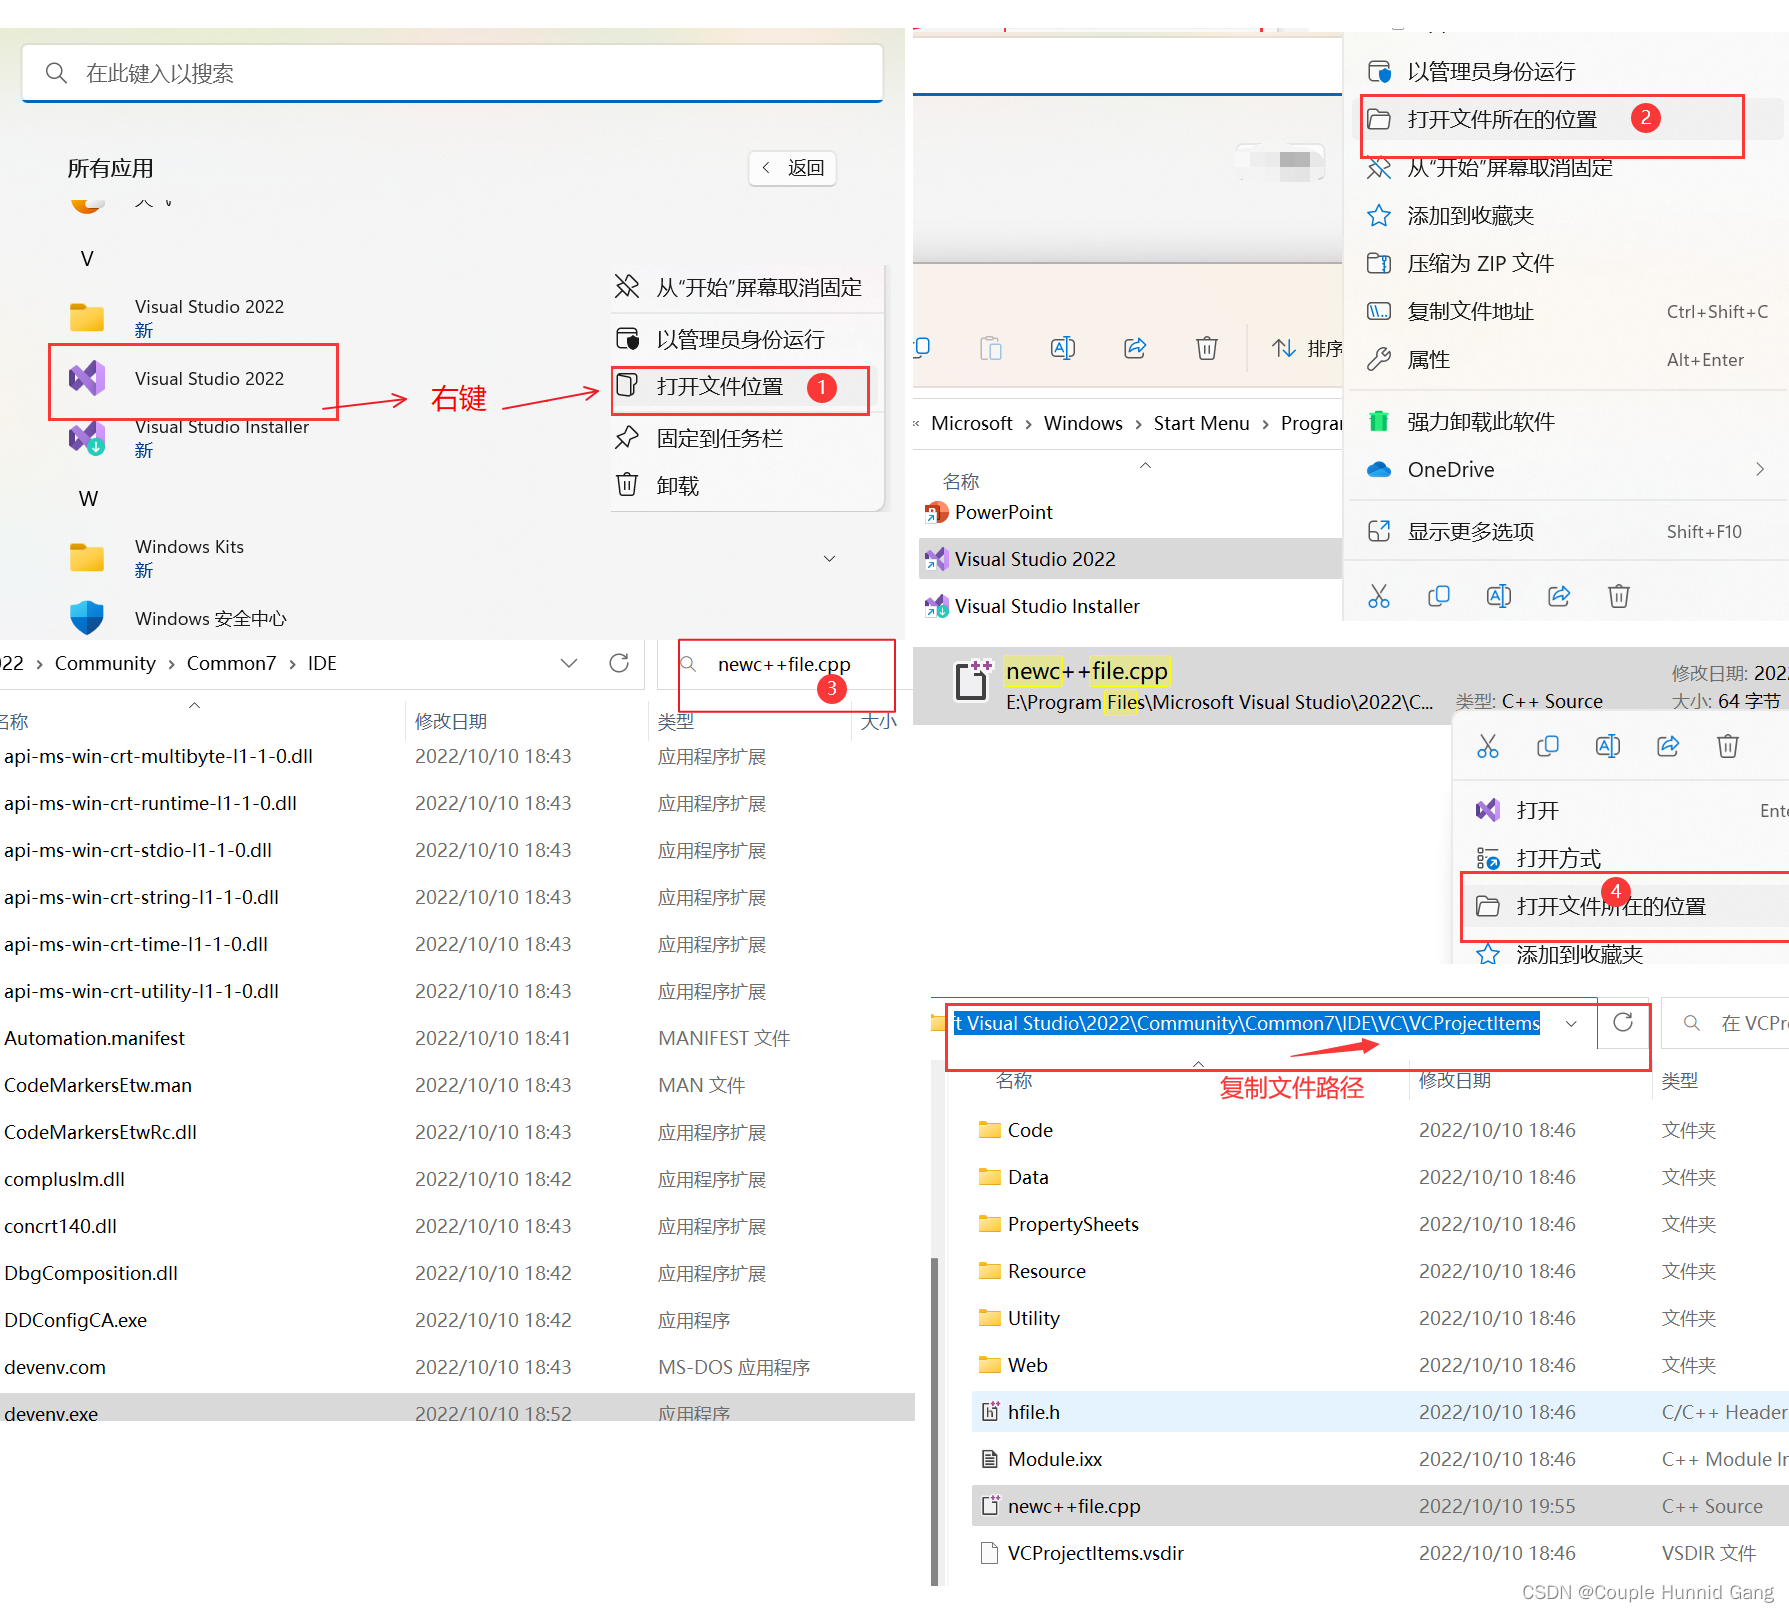1789x1612 pixels.
Task: Click the Rename icon below 显示更多选项
Action: click(1499, 596)
